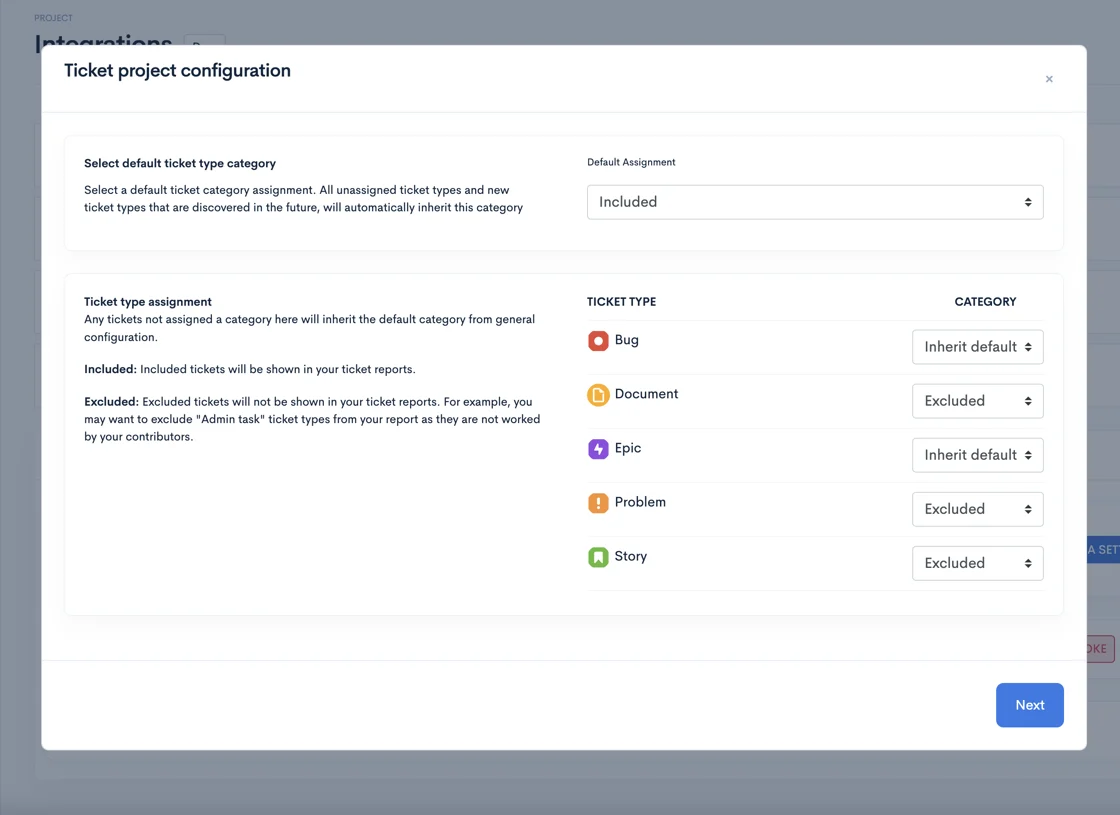
Task: Click the red Bug ticket type icon
Action: [598, 341]
